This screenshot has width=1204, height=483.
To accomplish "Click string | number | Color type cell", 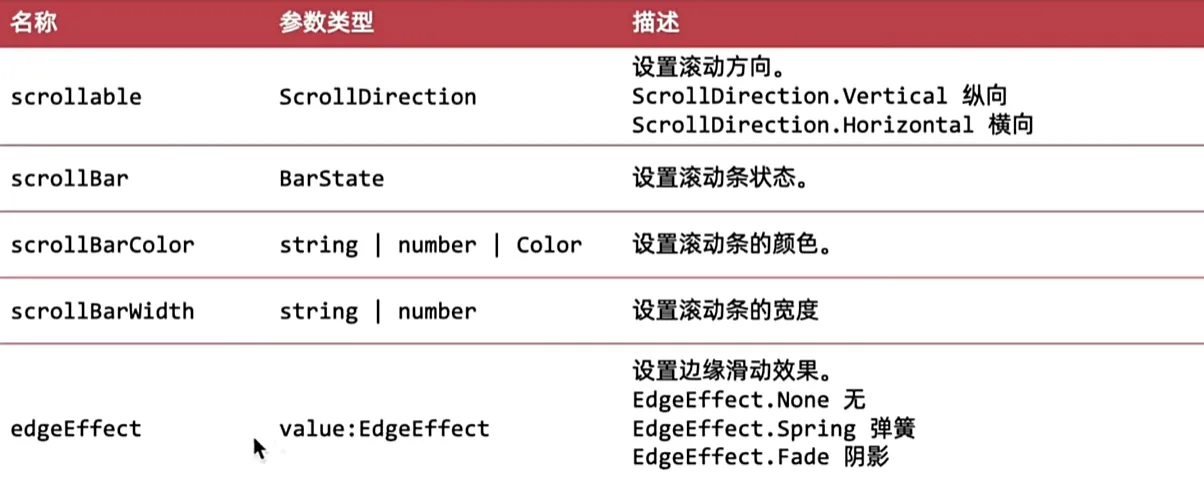I will (x=430, y=245).
